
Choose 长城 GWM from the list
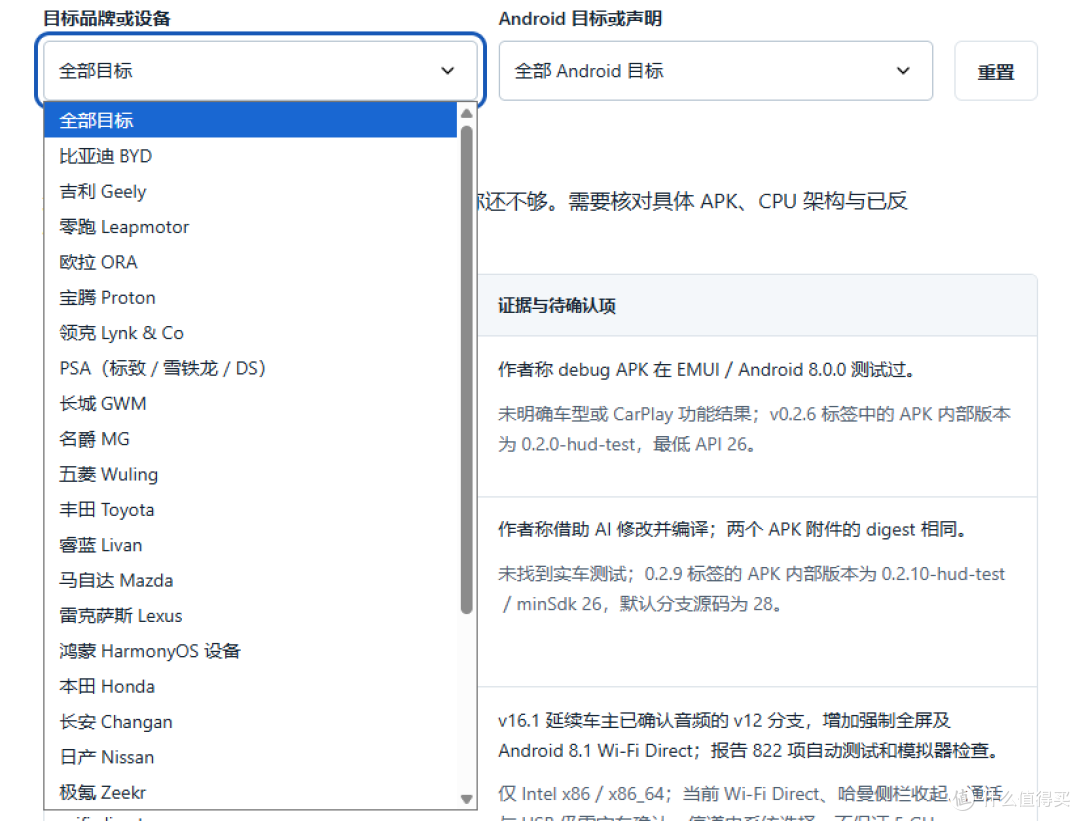pos(251,404)
